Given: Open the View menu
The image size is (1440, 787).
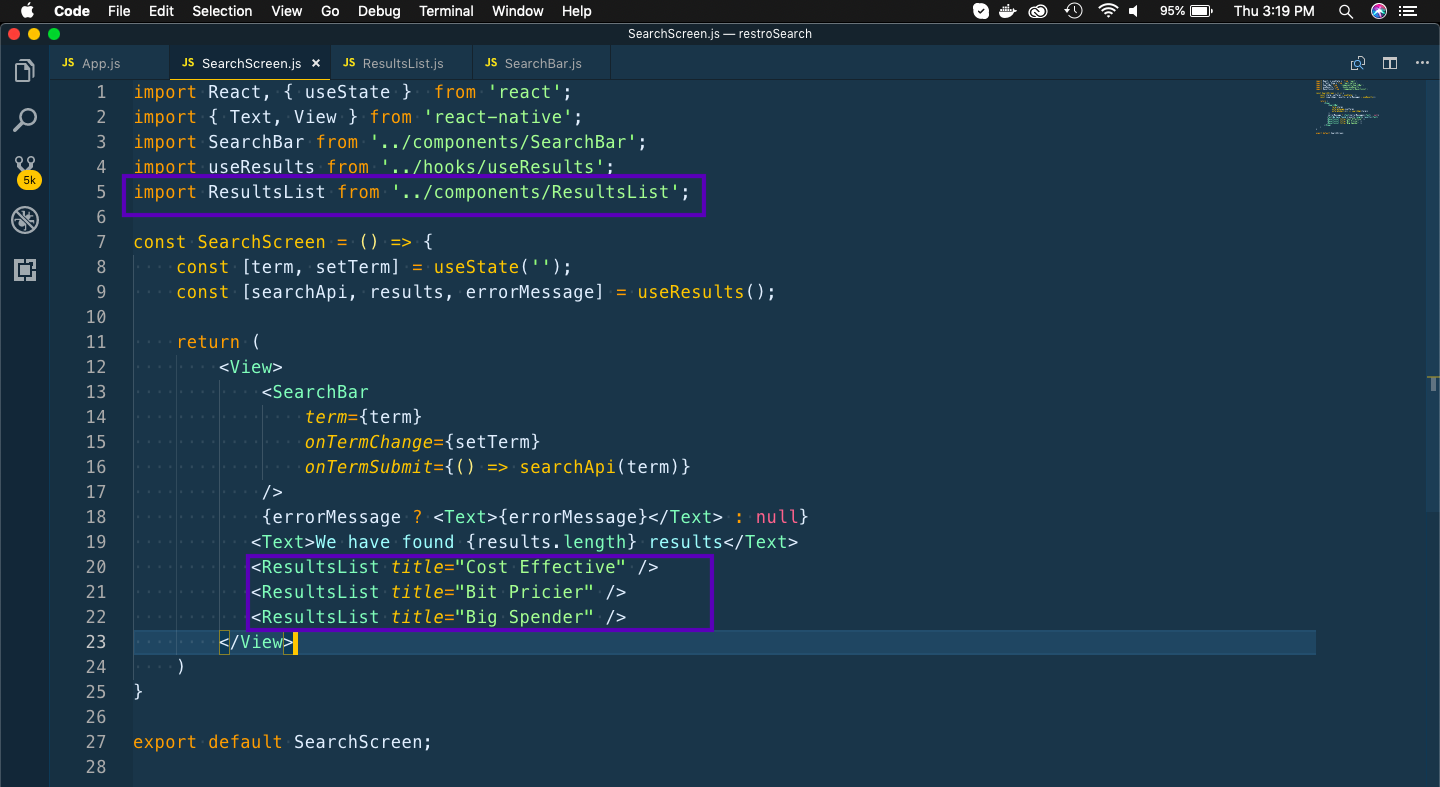Looking at the screenshot, I should coord(286,11).
